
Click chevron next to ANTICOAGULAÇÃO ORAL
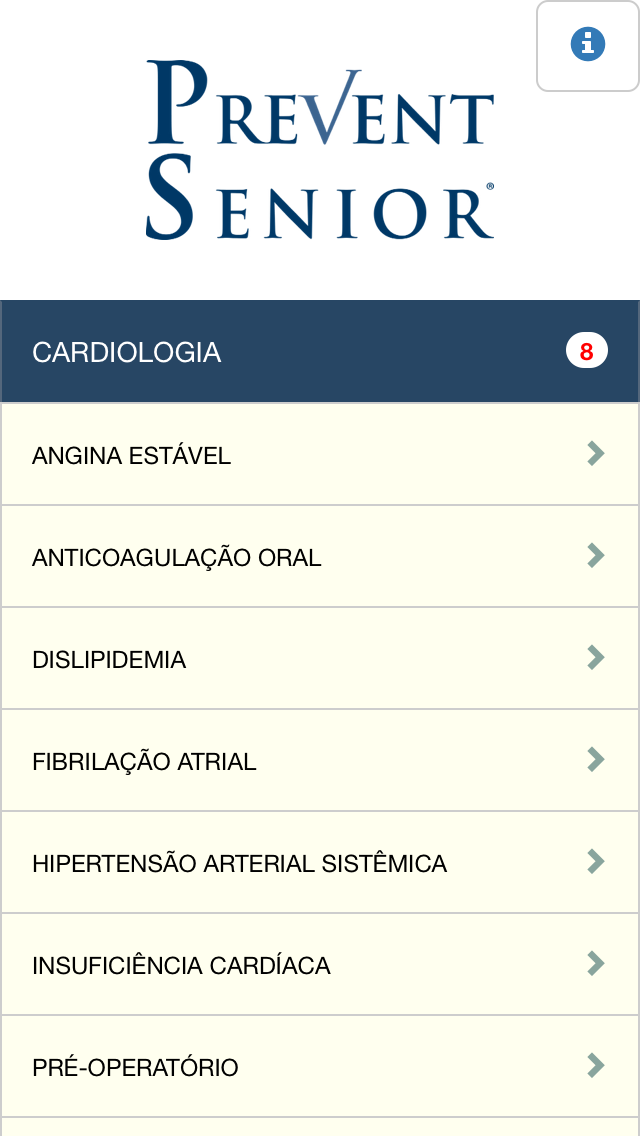pos(595,556)
